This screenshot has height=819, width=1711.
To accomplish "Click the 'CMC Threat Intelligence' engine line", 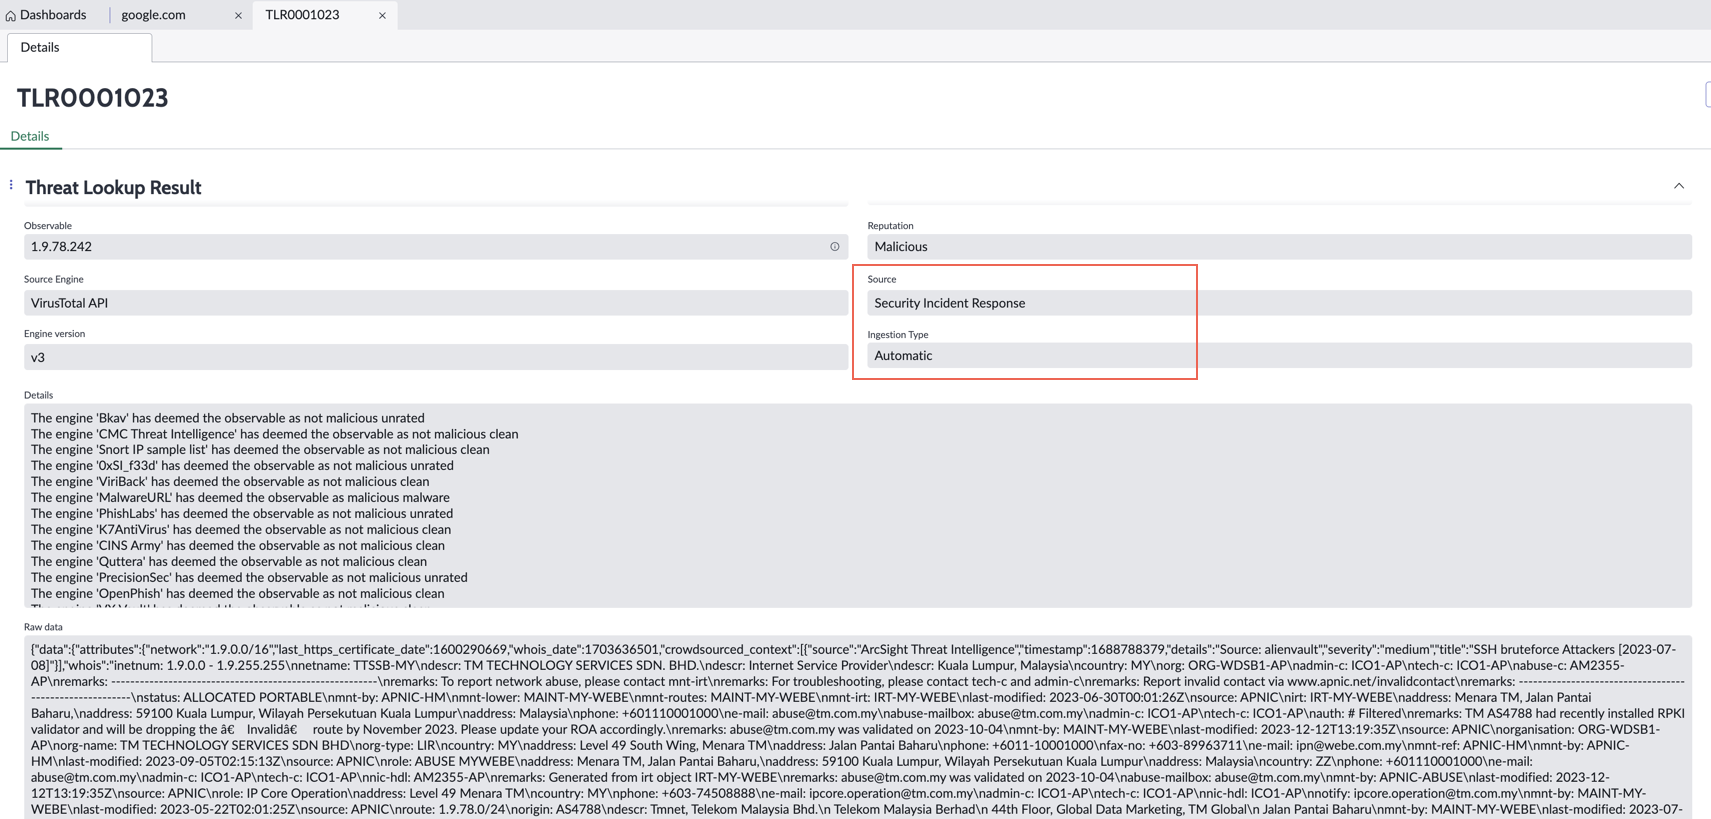I will click(x=275, y=434).
